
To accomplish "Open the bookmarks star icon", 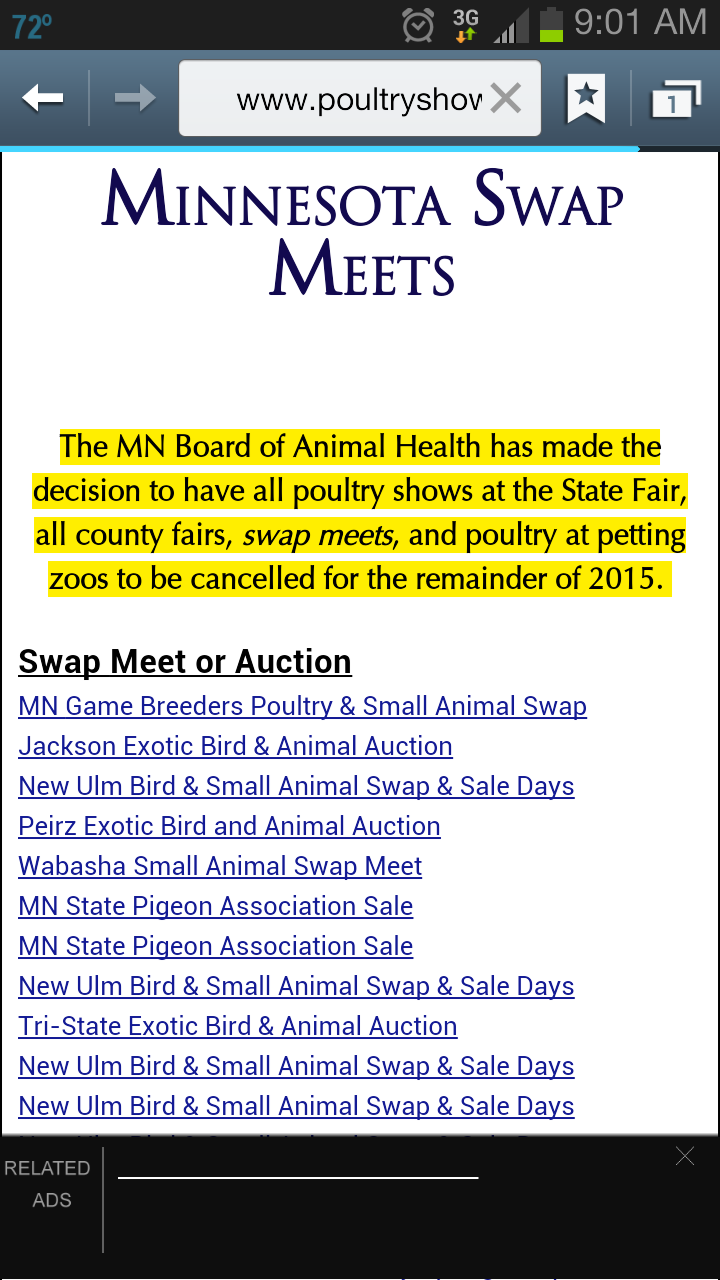I will coord(586,98).
